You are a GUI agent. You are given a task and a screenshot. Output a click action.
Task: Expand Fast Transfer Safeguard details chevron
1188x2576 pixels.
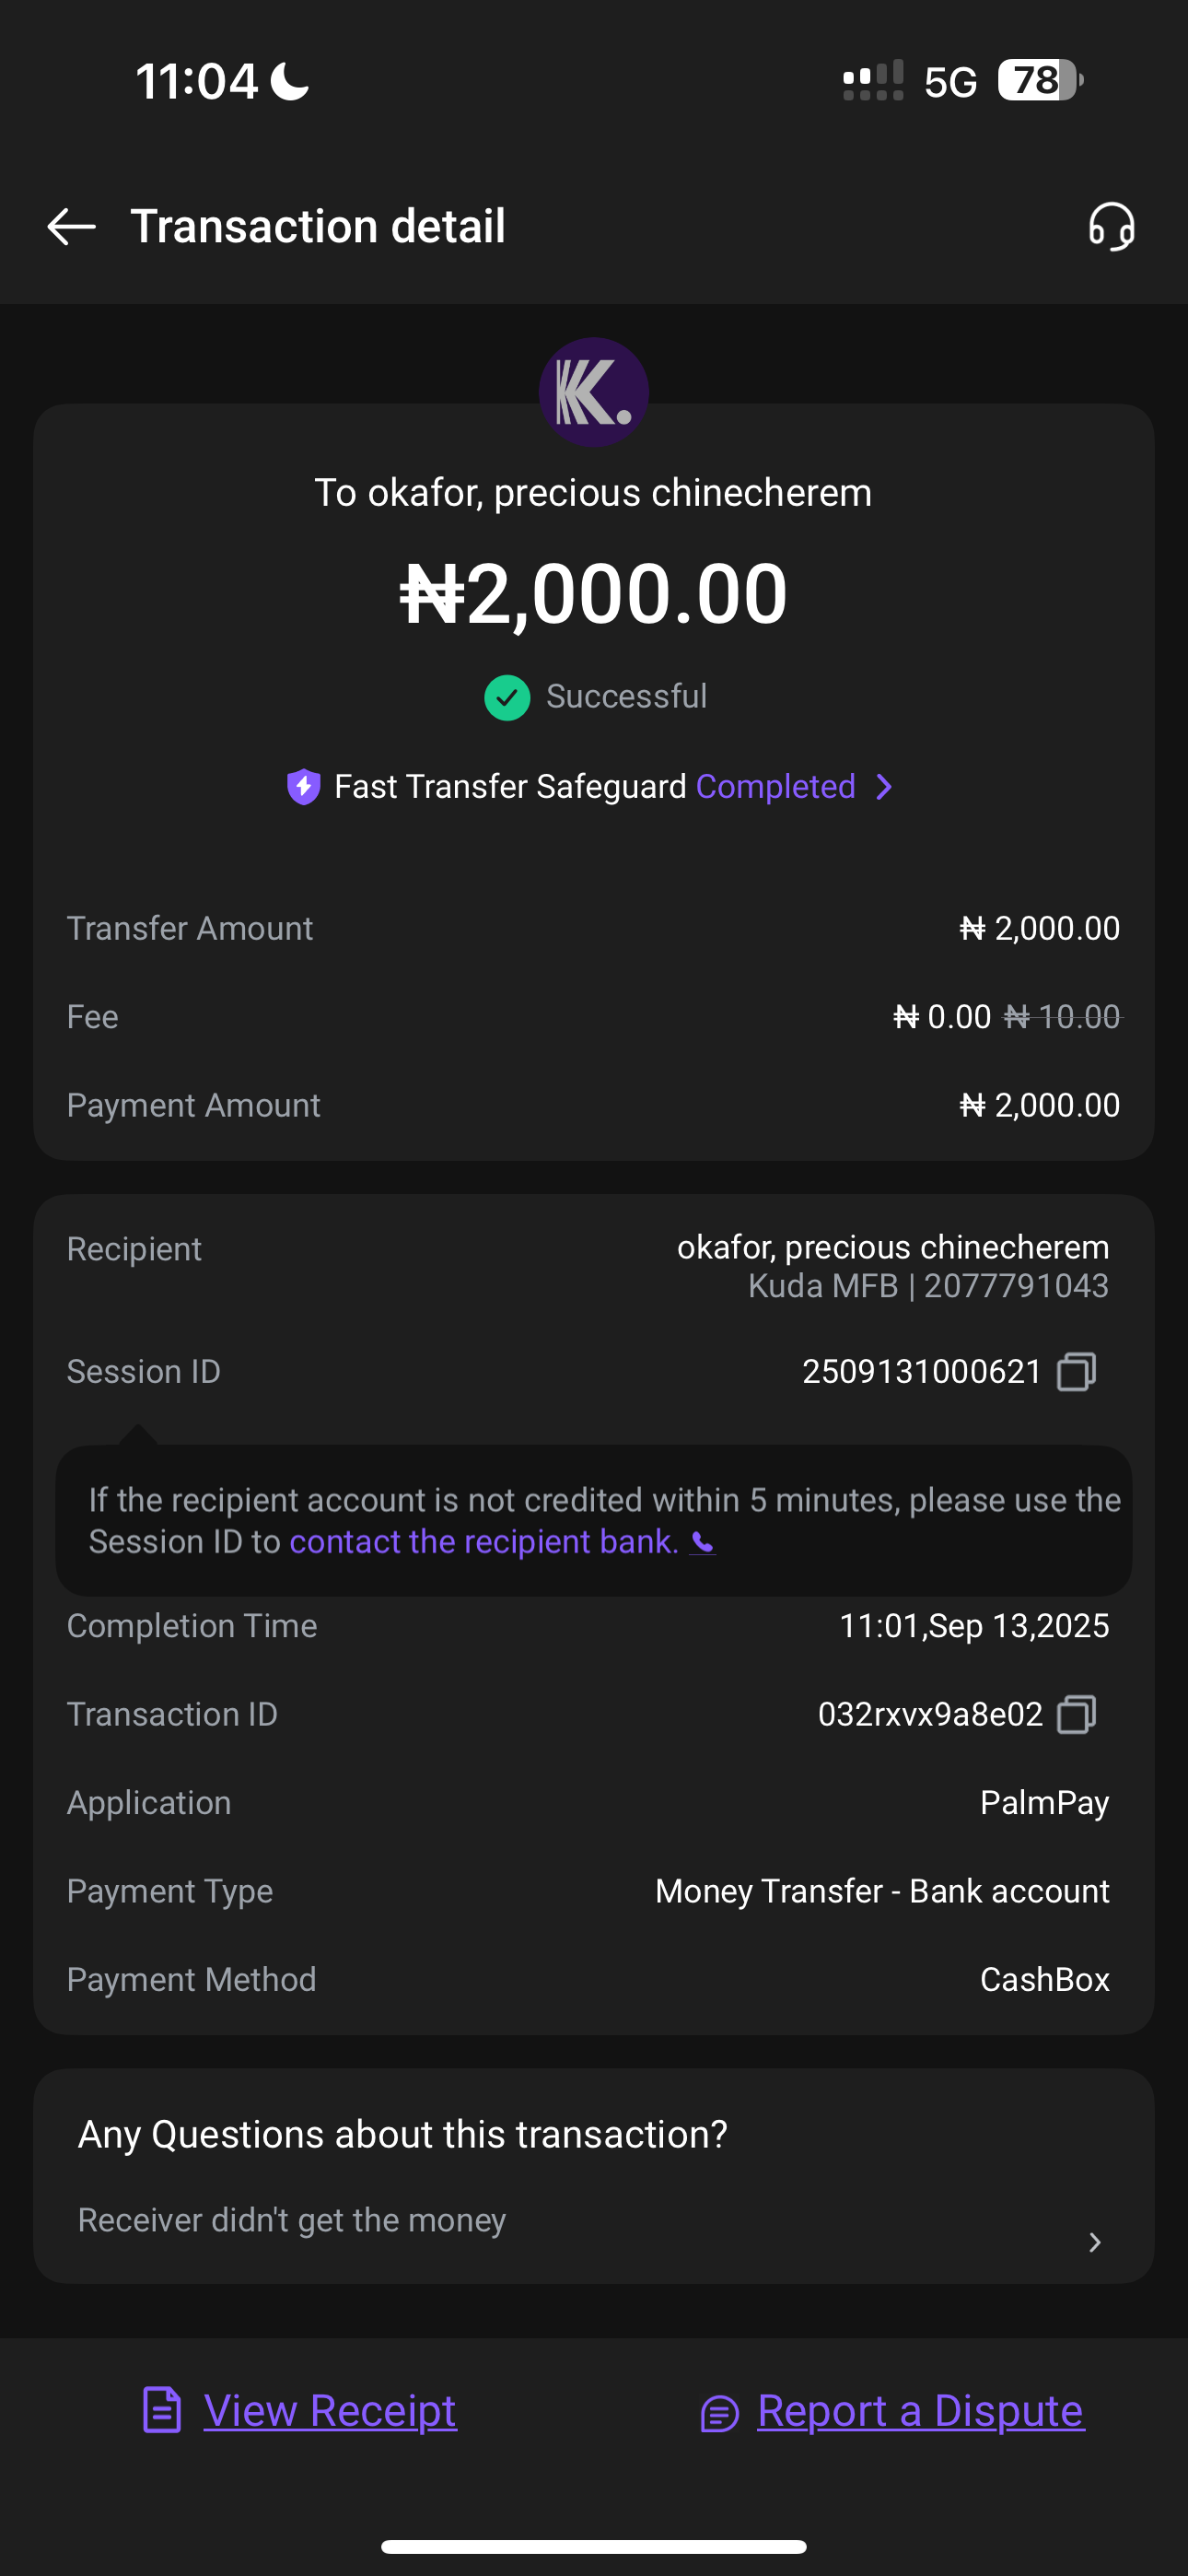pos(884,787)
